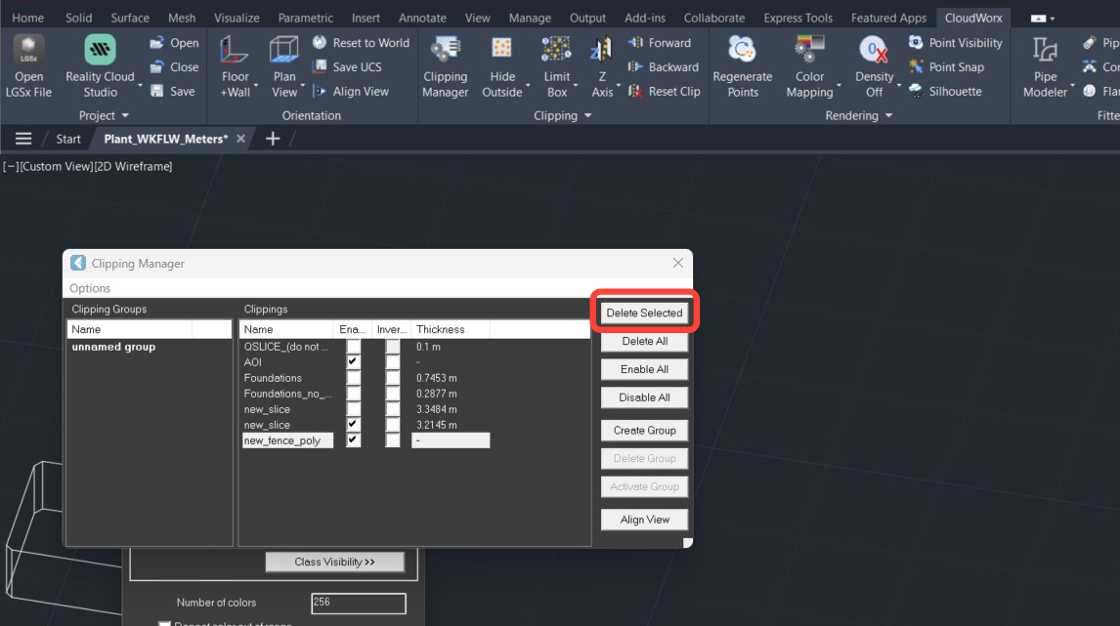
Task: Select Plan View tool
Action: [x=284, y=66]
